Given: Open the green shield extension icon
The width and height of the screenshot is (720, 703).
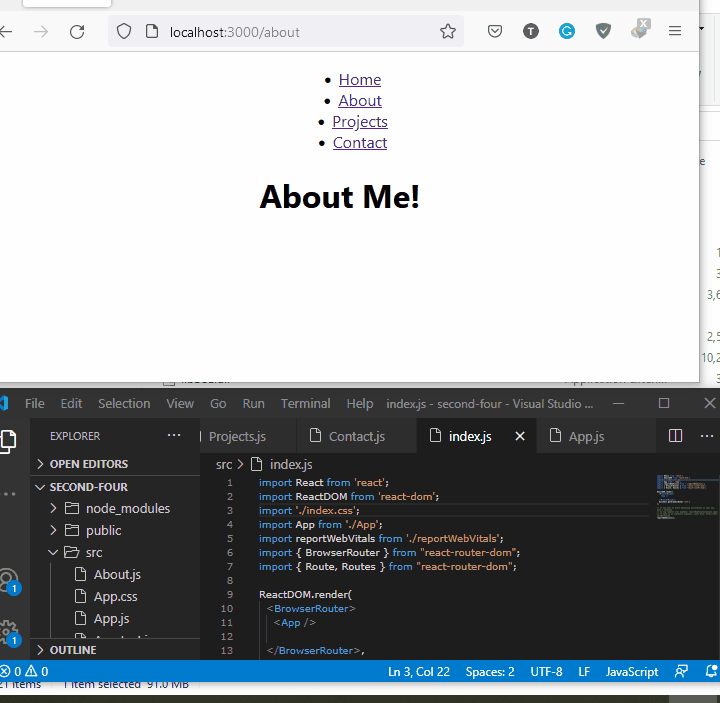Looking at the screenshot, I should 603,31.
